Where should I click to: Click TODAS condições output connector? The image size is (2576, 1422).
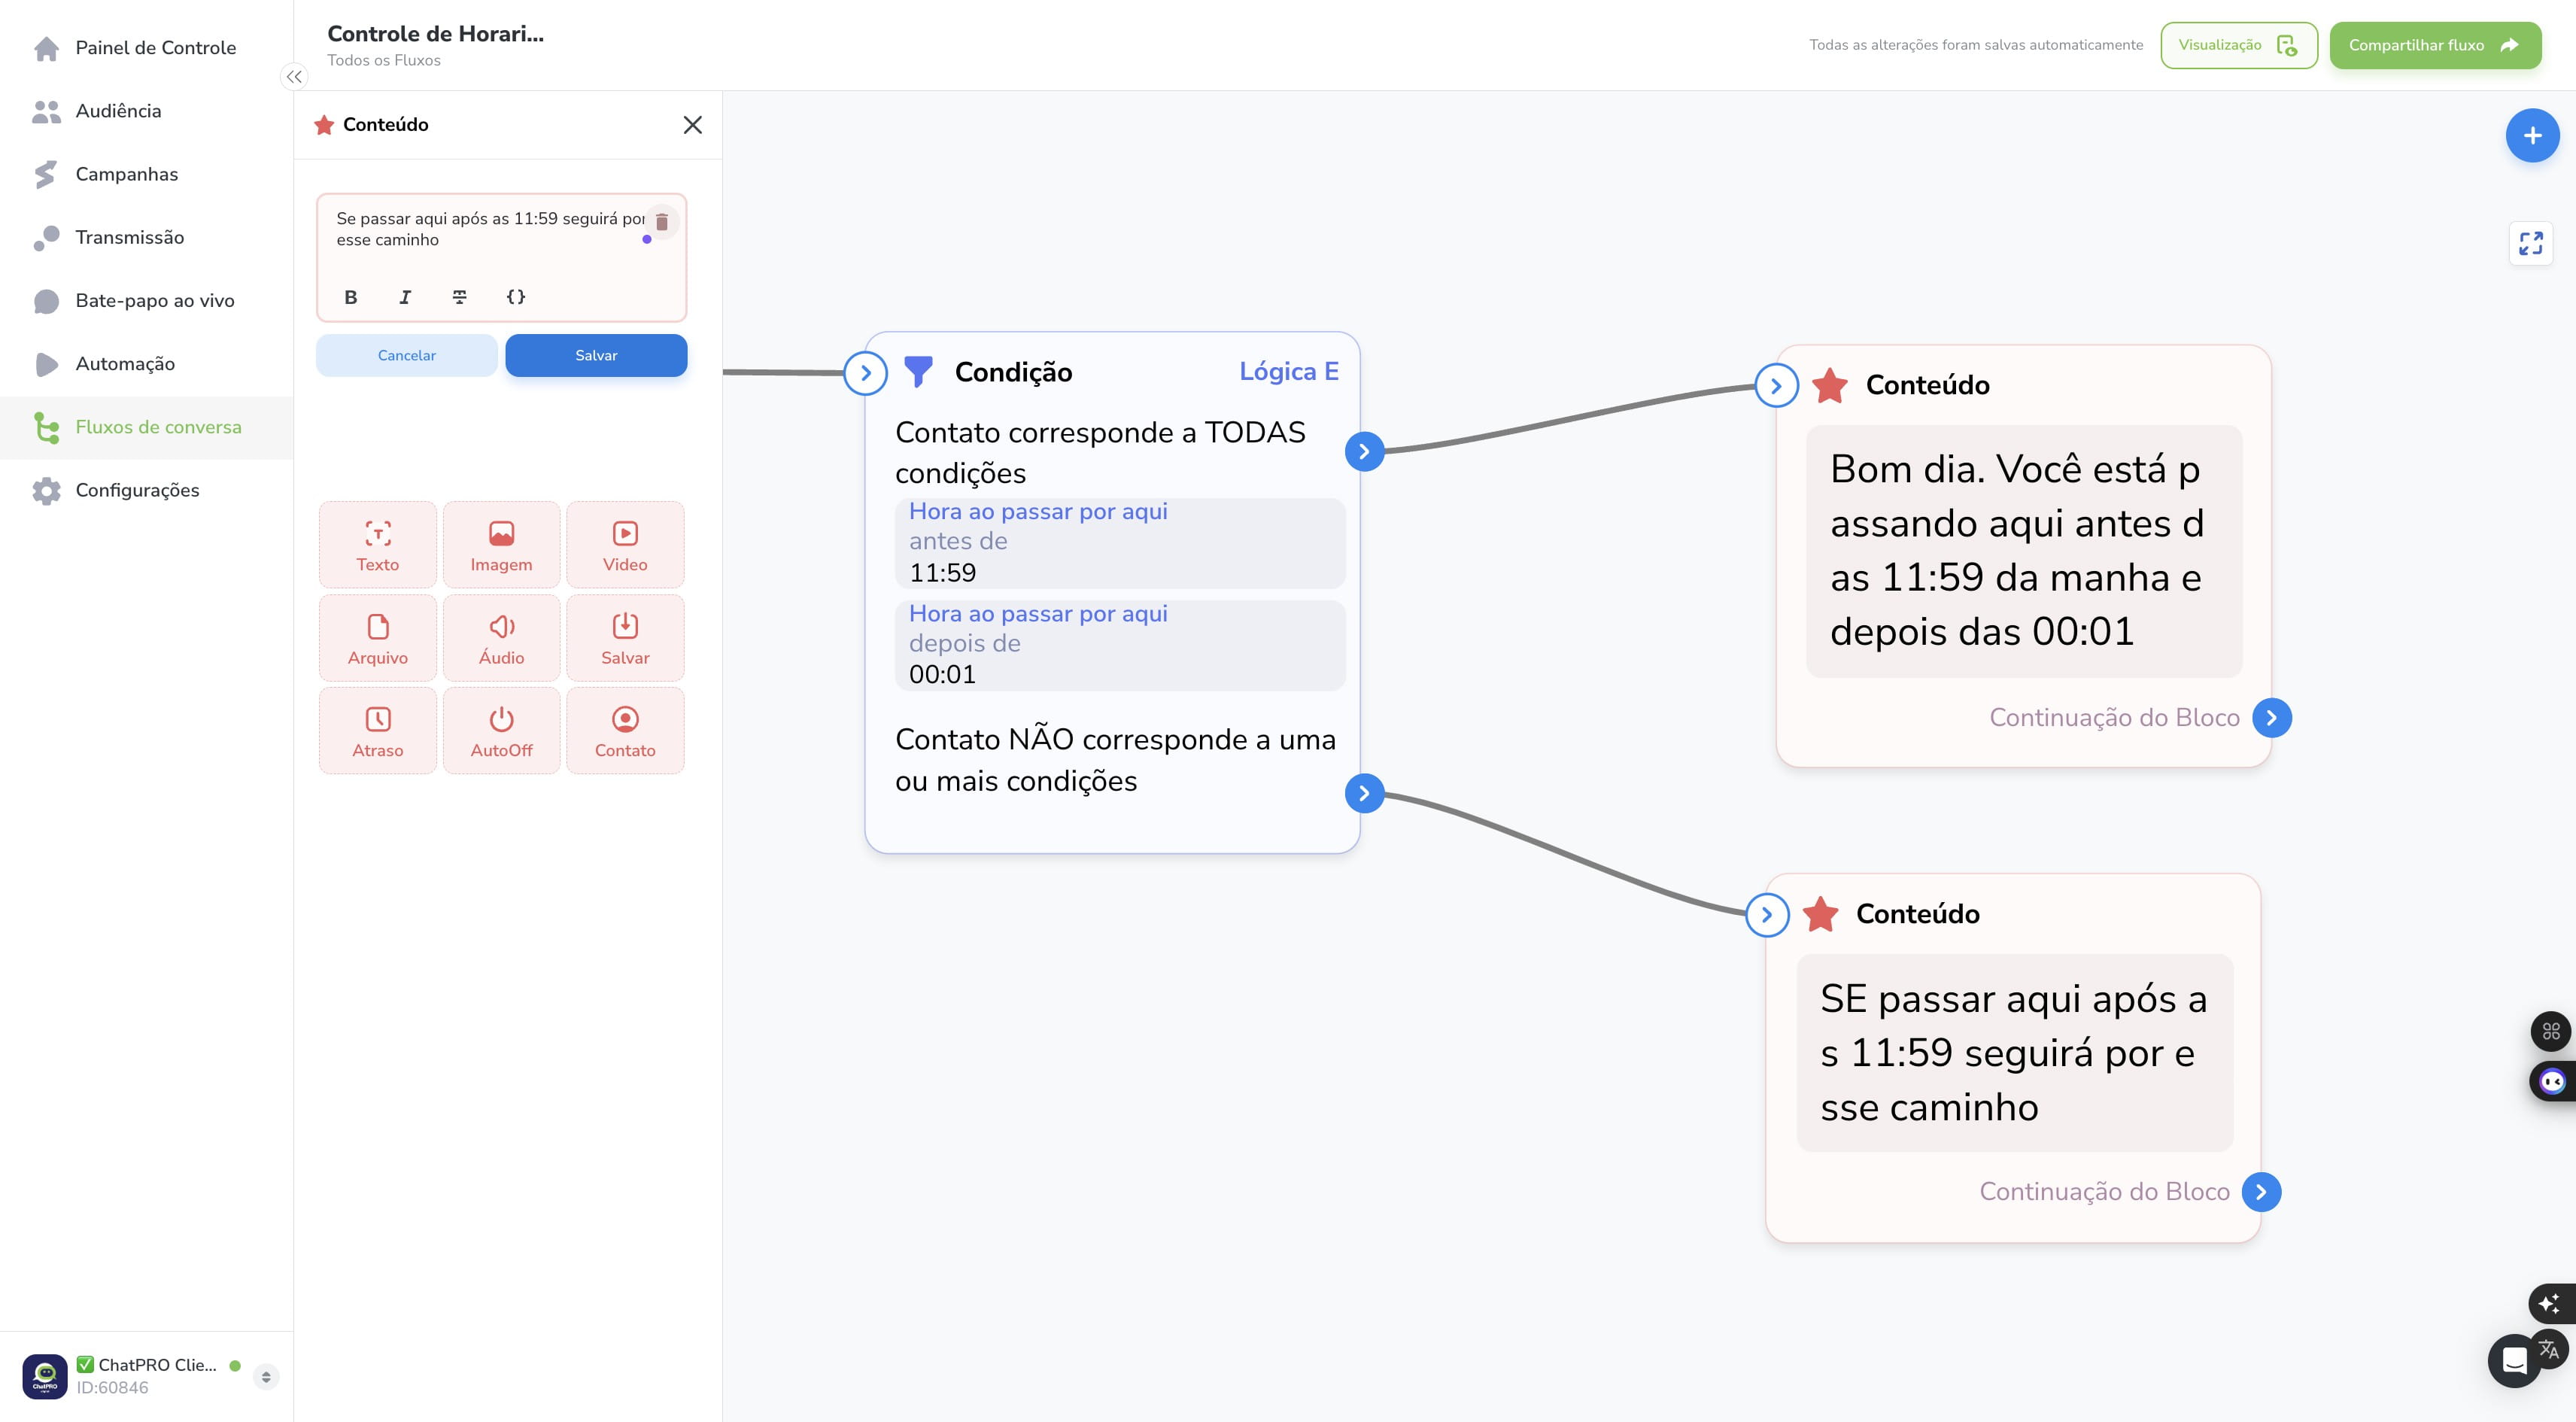tap(1364, 451)
